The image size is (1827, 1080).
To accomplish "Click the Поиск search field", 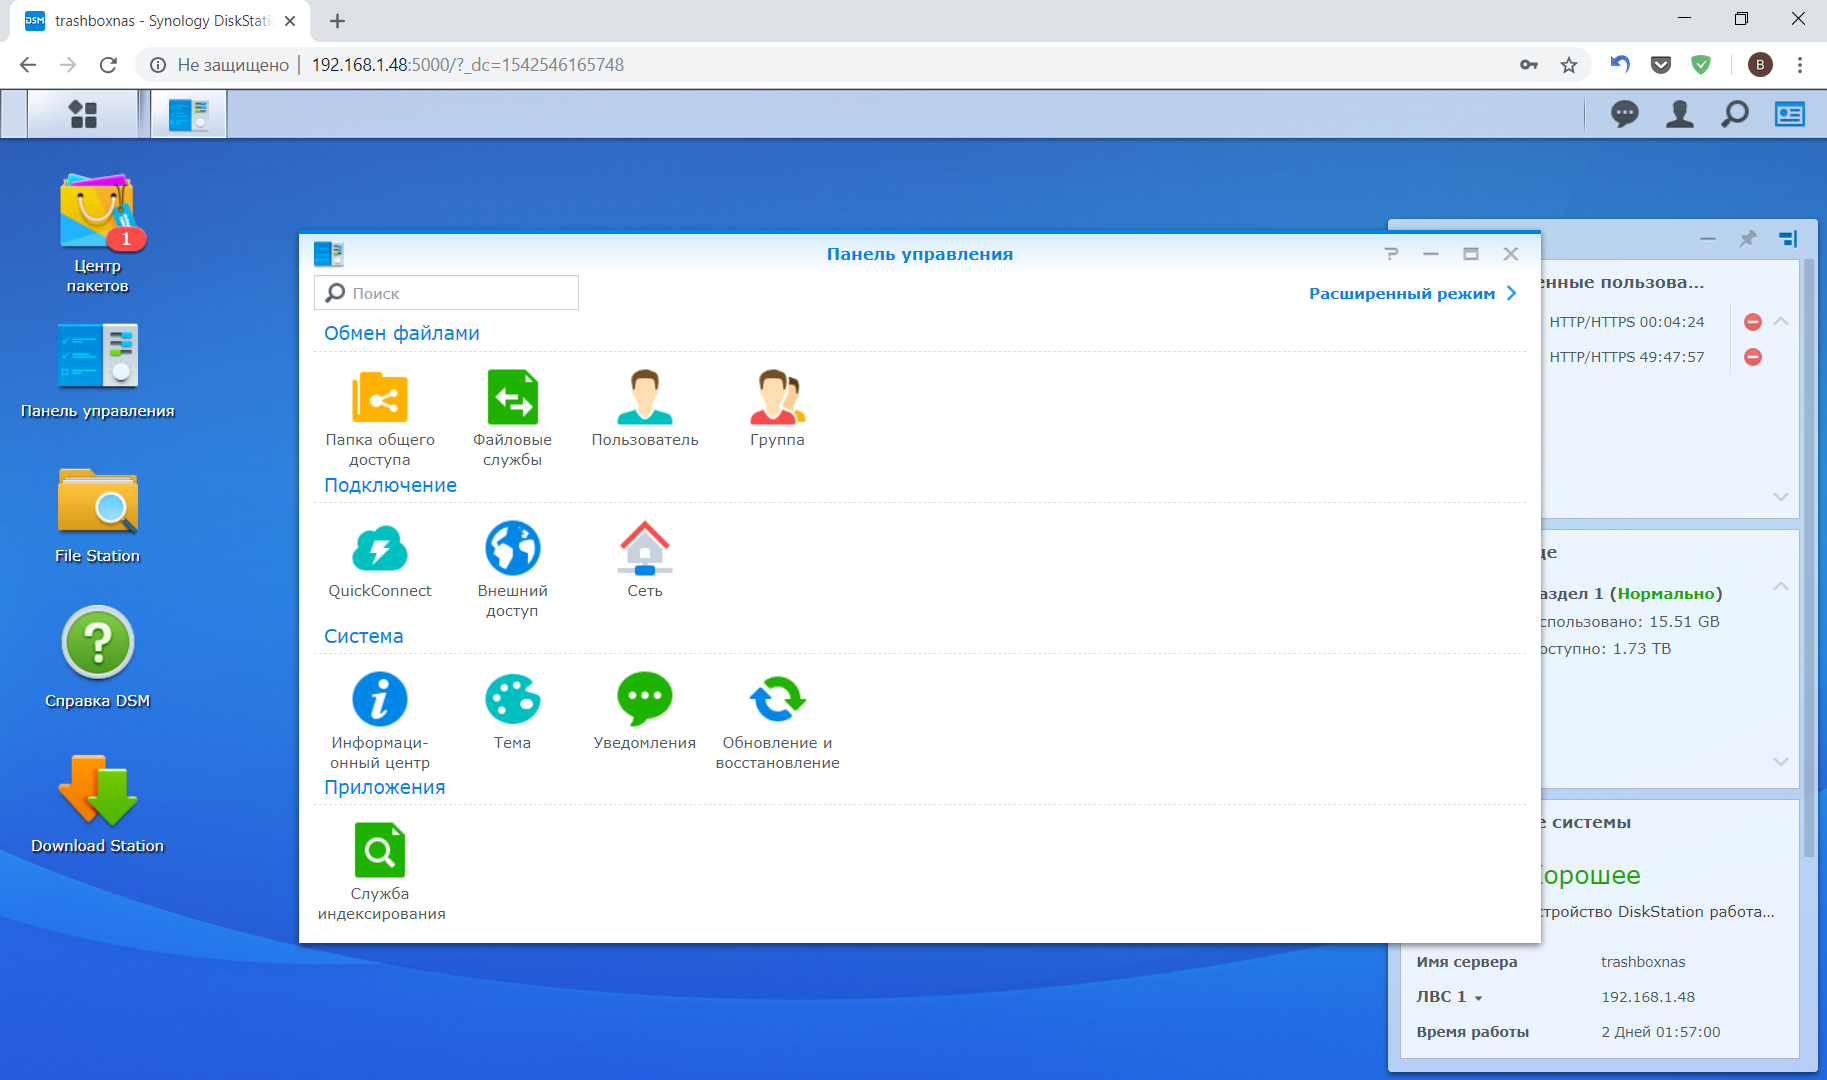I will coord(446,293).
